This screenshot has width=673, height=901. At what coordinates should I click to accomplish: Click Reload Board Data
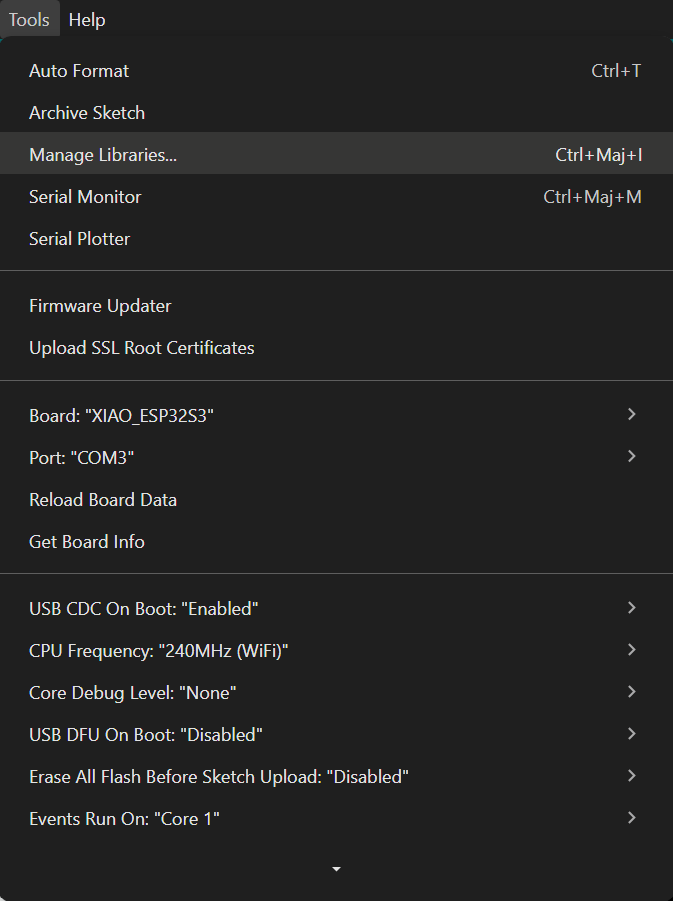point(103,500)
